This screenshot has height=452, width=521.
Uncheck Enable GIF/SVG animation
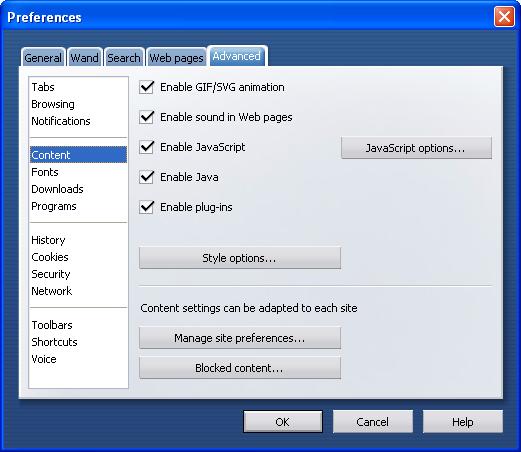[146, 87]
